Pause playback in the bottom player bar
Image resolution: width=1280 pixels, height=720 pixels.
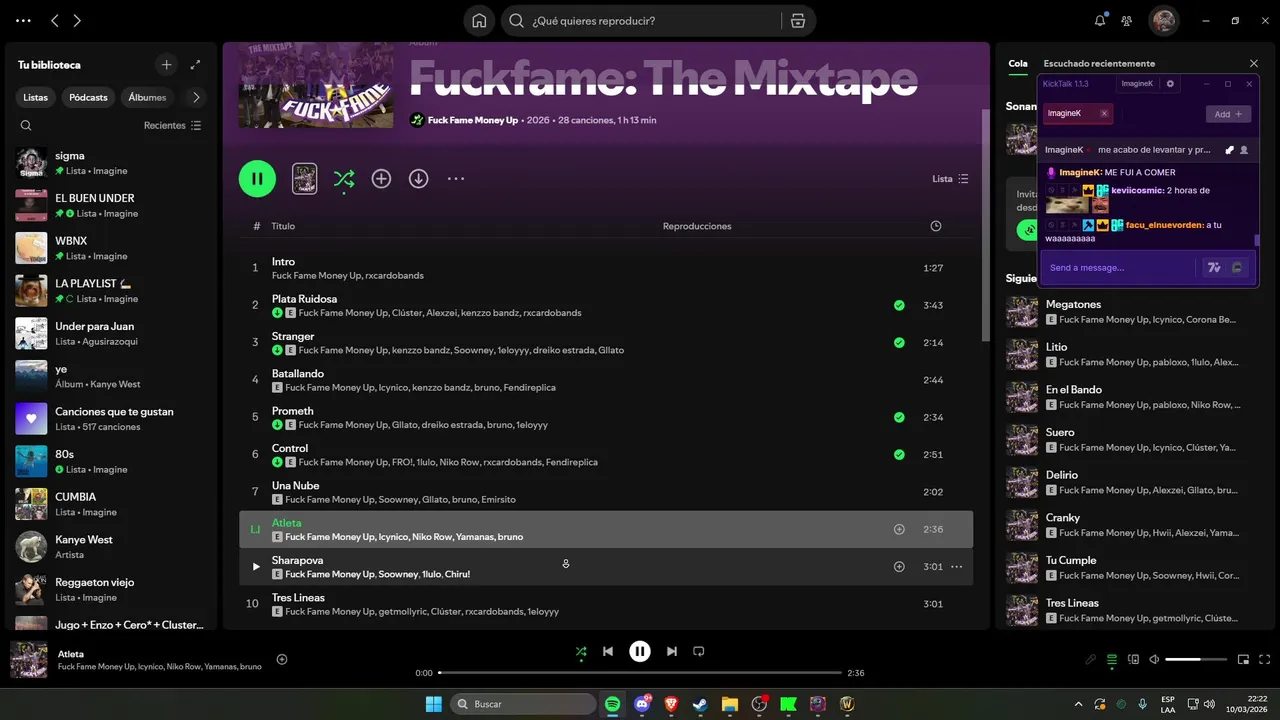640,651
